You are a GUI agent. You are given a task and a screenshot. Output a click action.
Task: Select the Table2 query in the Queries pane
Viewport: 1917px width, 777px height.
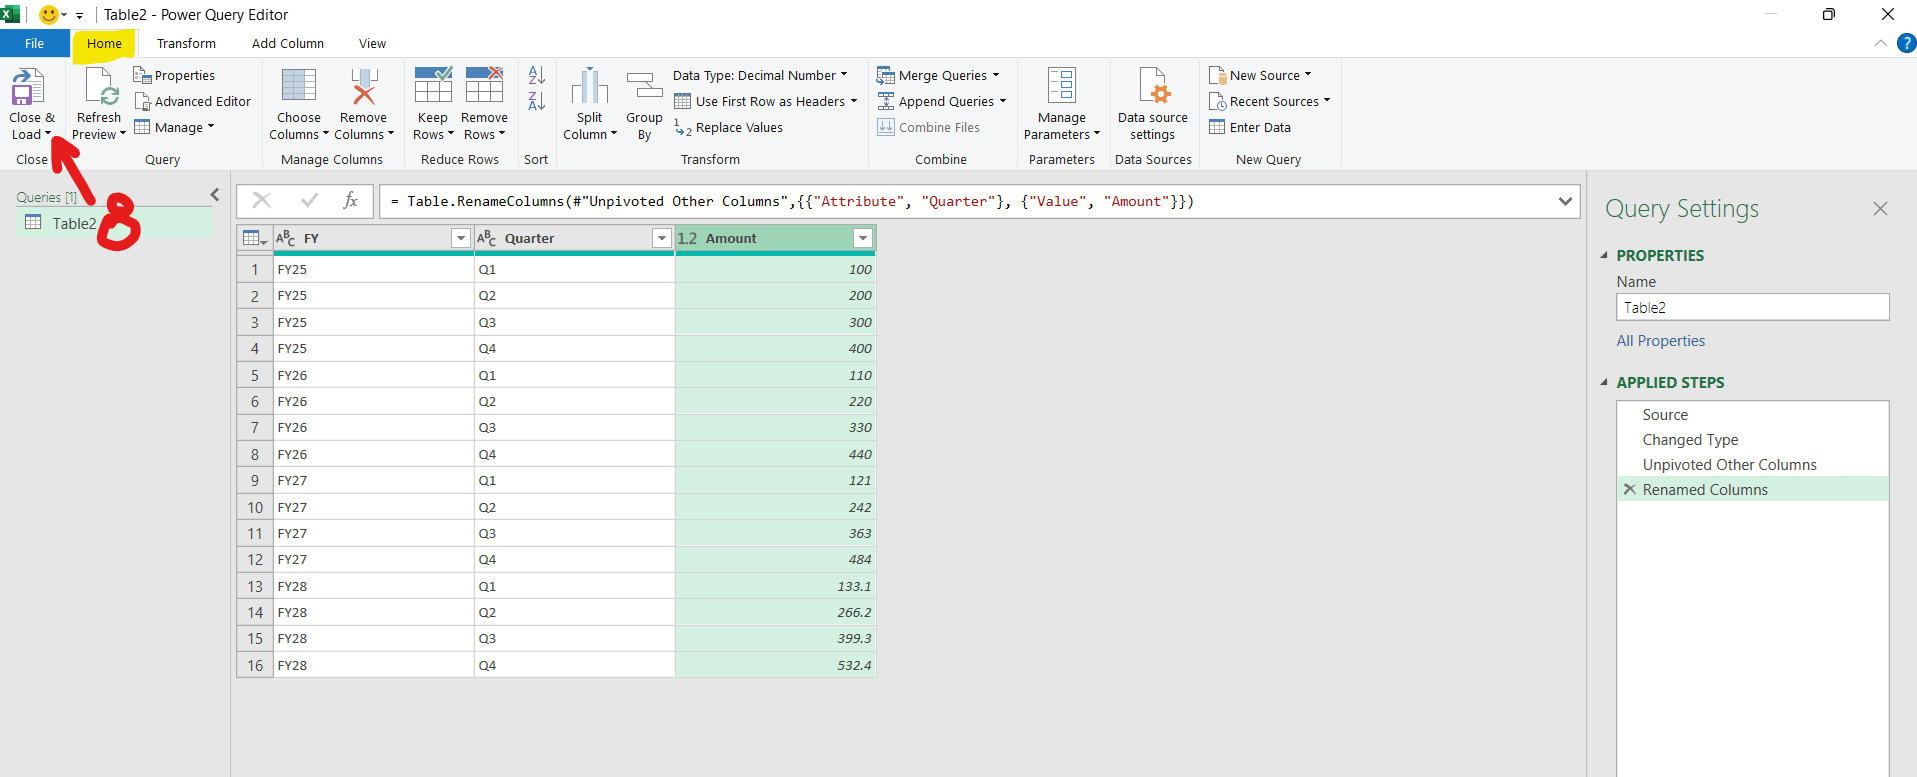114,223
